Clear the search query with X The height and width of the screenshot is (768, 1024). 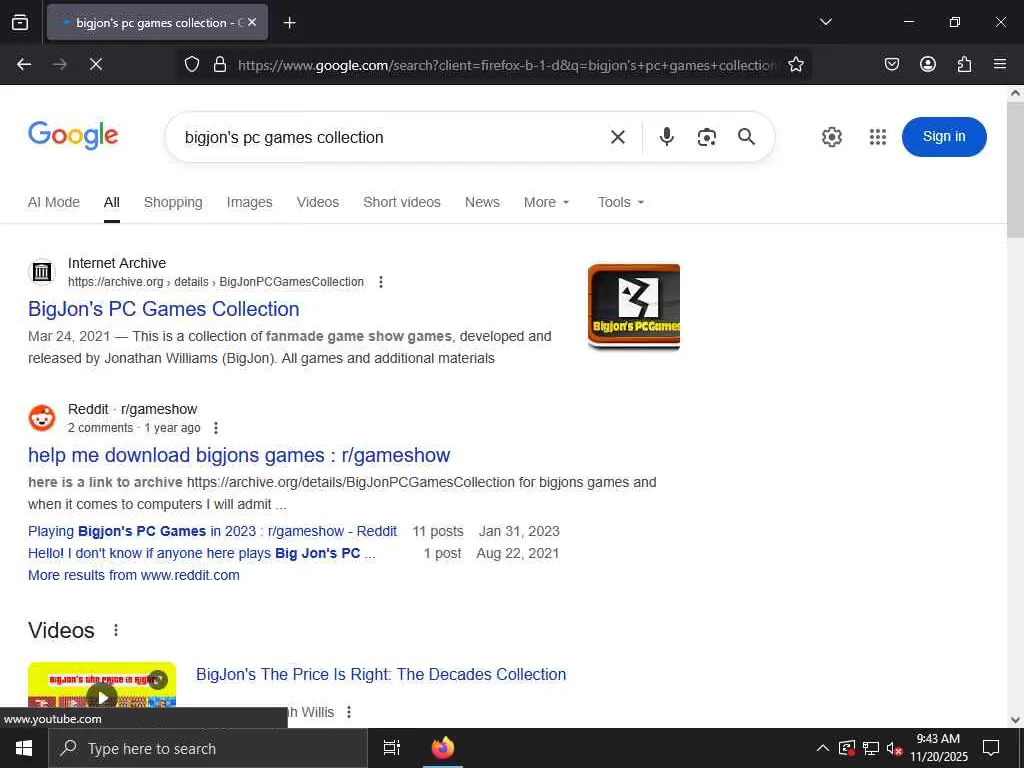(618, 137)
